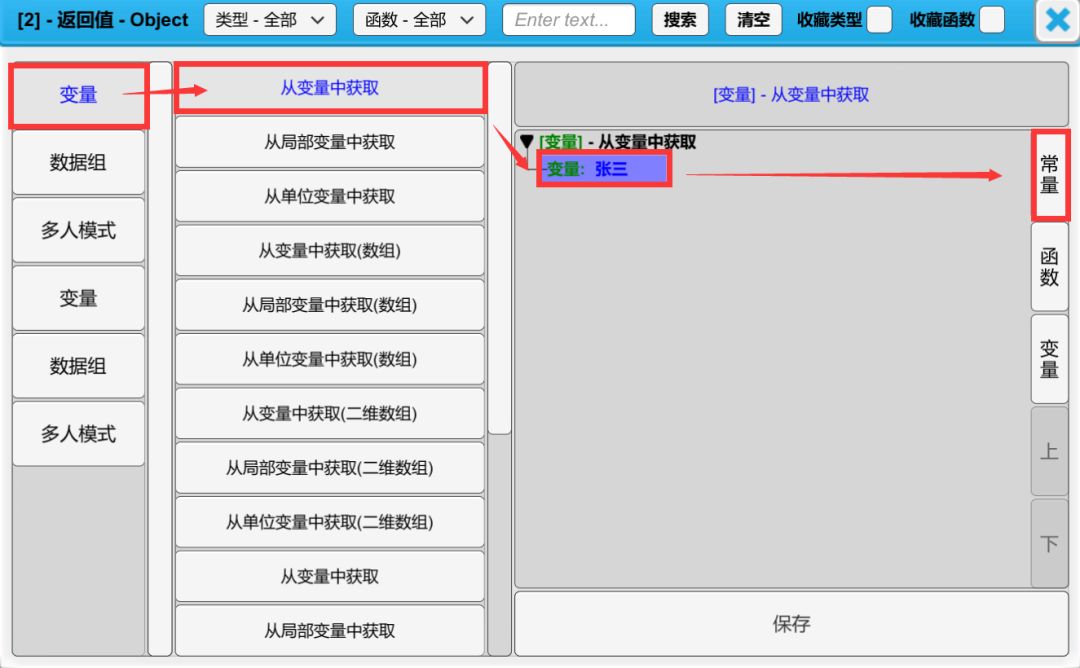The height and width of the screenshot is (668, 1080).
Task: Toggle the 收藏类型 checkbox
Action: coord(878,20)
